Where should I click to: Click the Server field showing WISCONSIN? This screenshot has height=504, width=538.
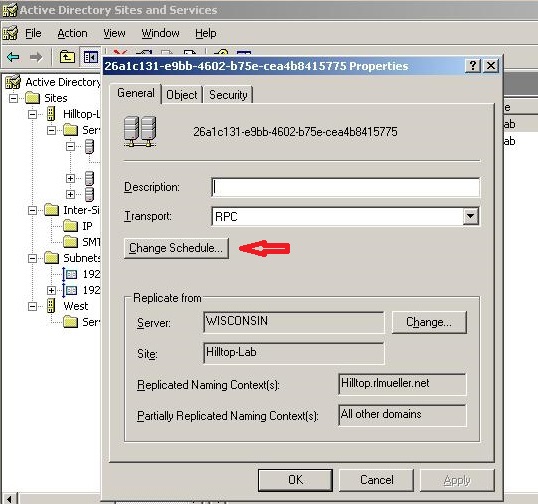(x=294, y=322)
